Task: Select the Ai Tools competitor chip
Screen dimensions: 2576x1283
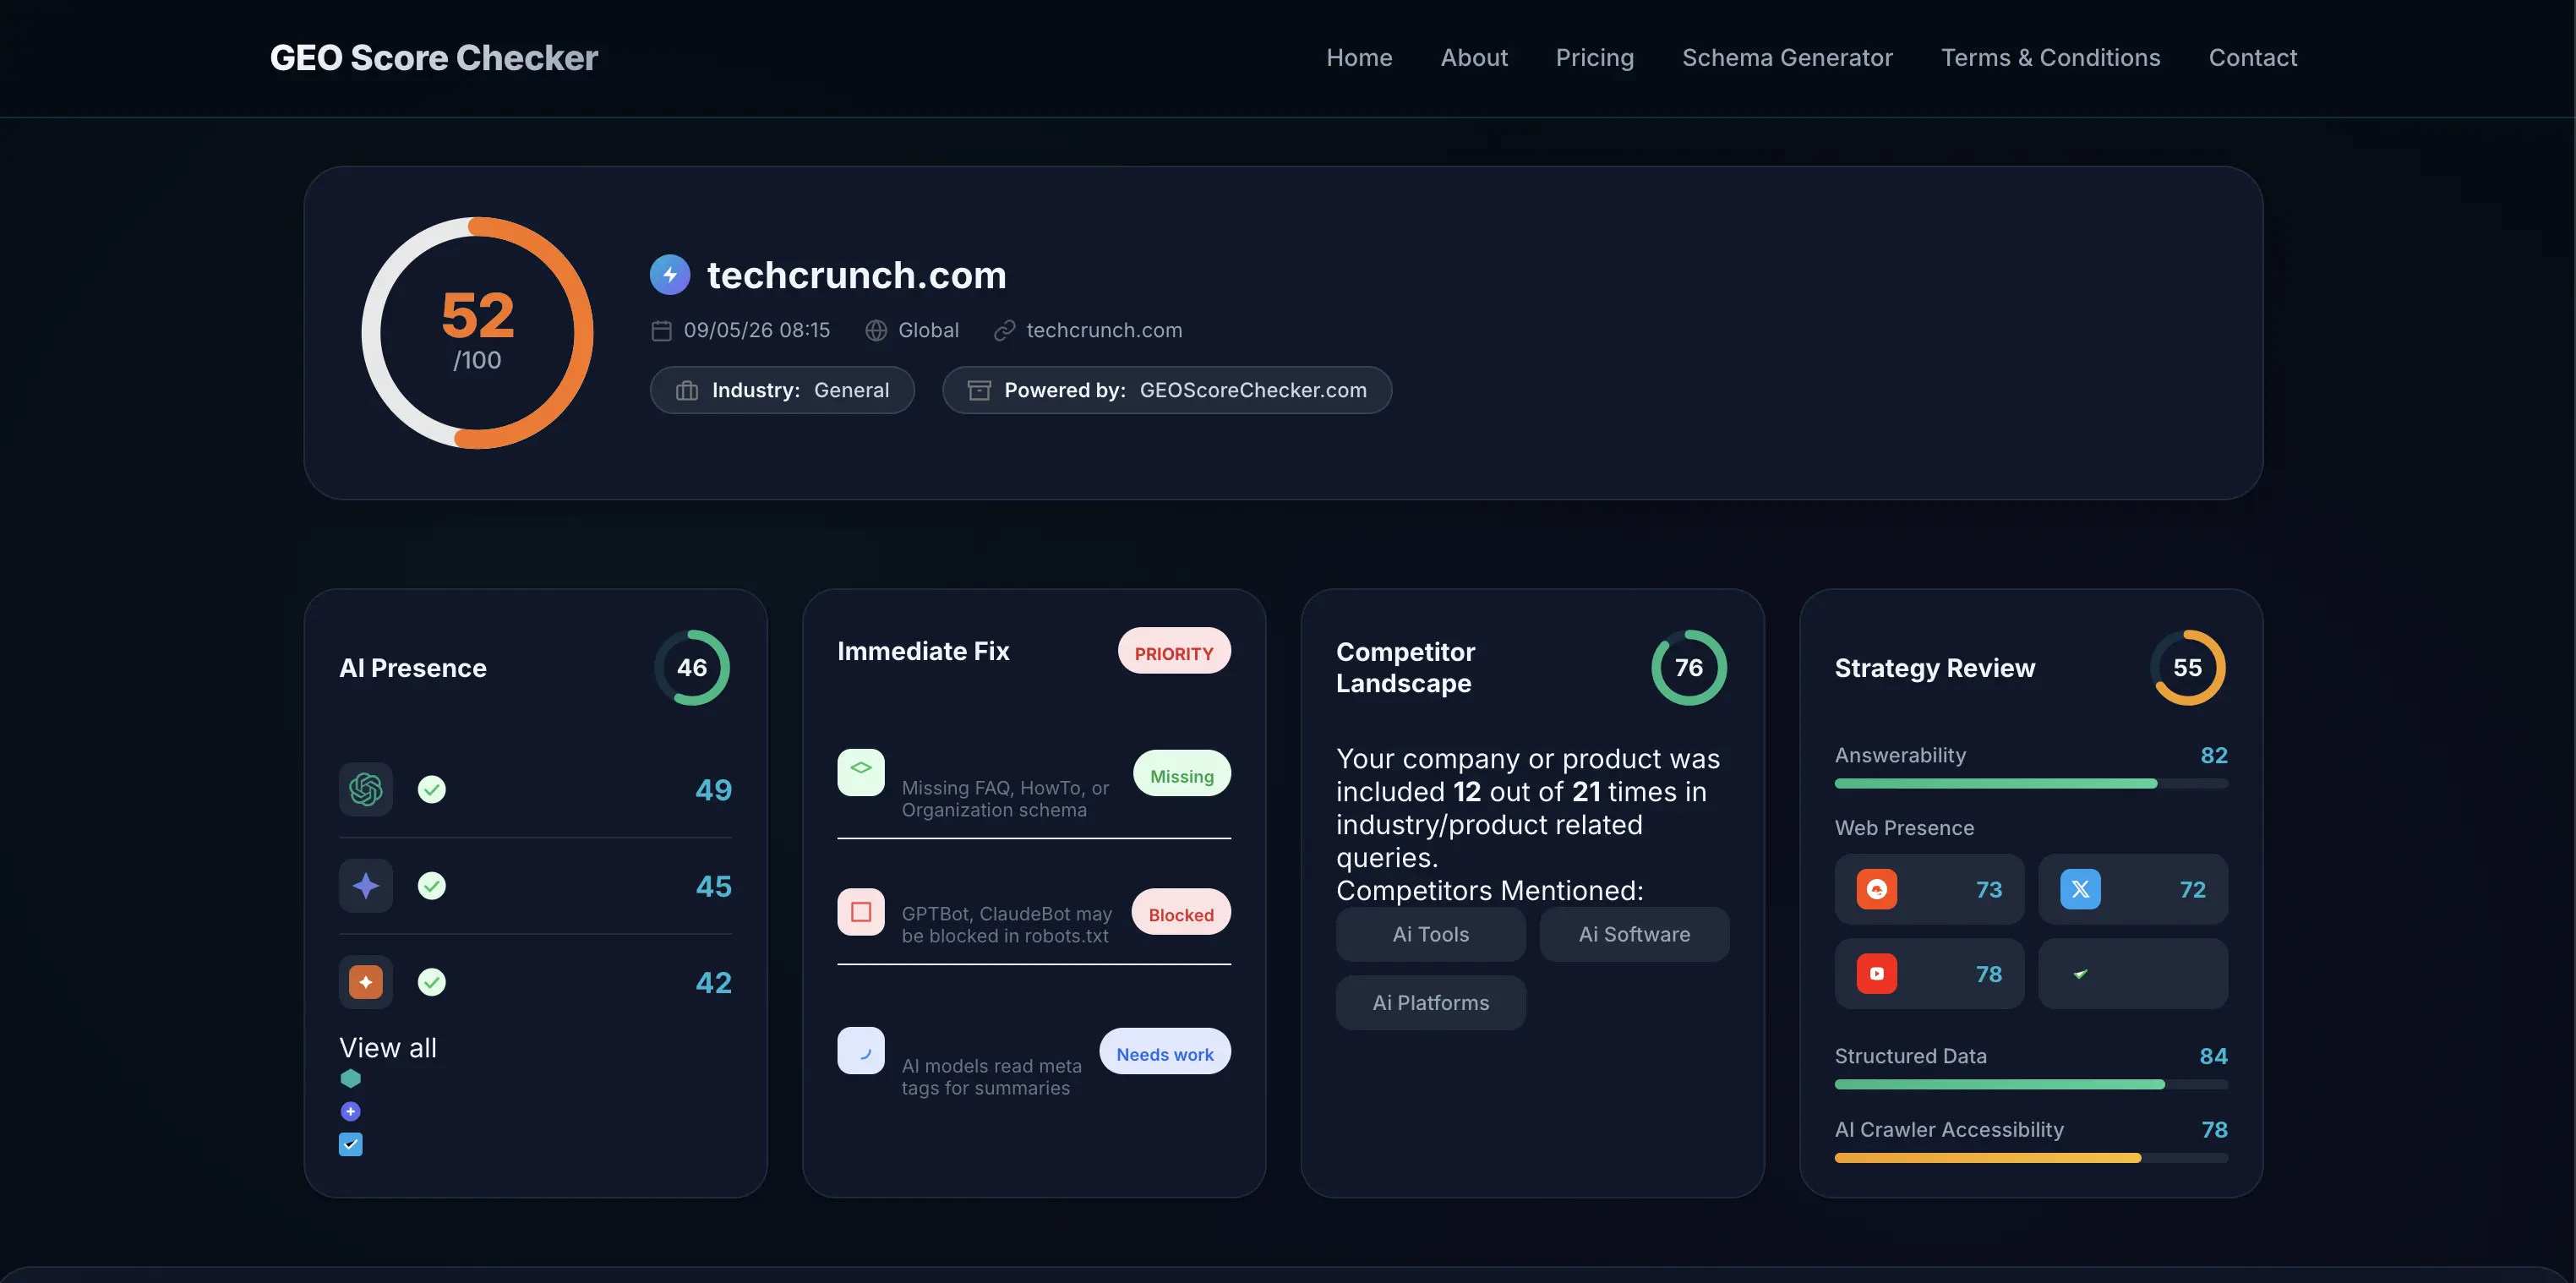Action: point(1431,934)
